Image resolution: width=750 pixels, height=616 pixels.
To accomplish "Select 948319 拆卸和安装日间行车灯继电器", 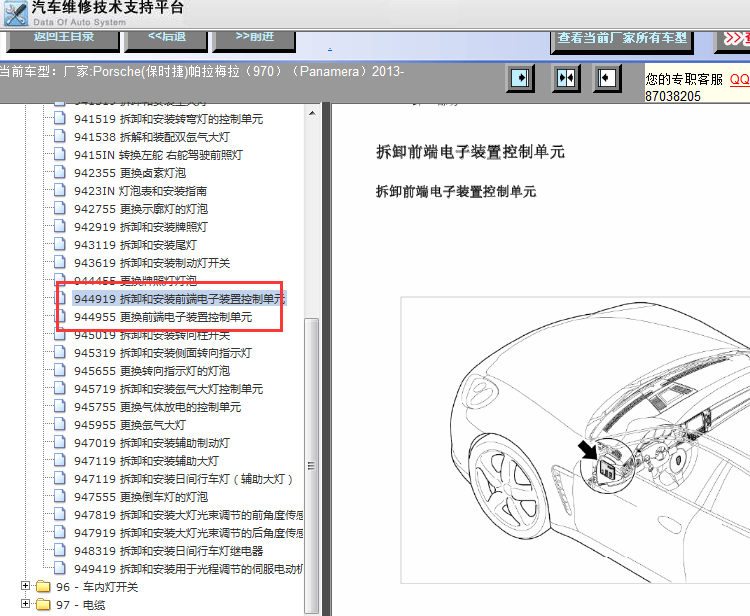I will coord(168,551).
